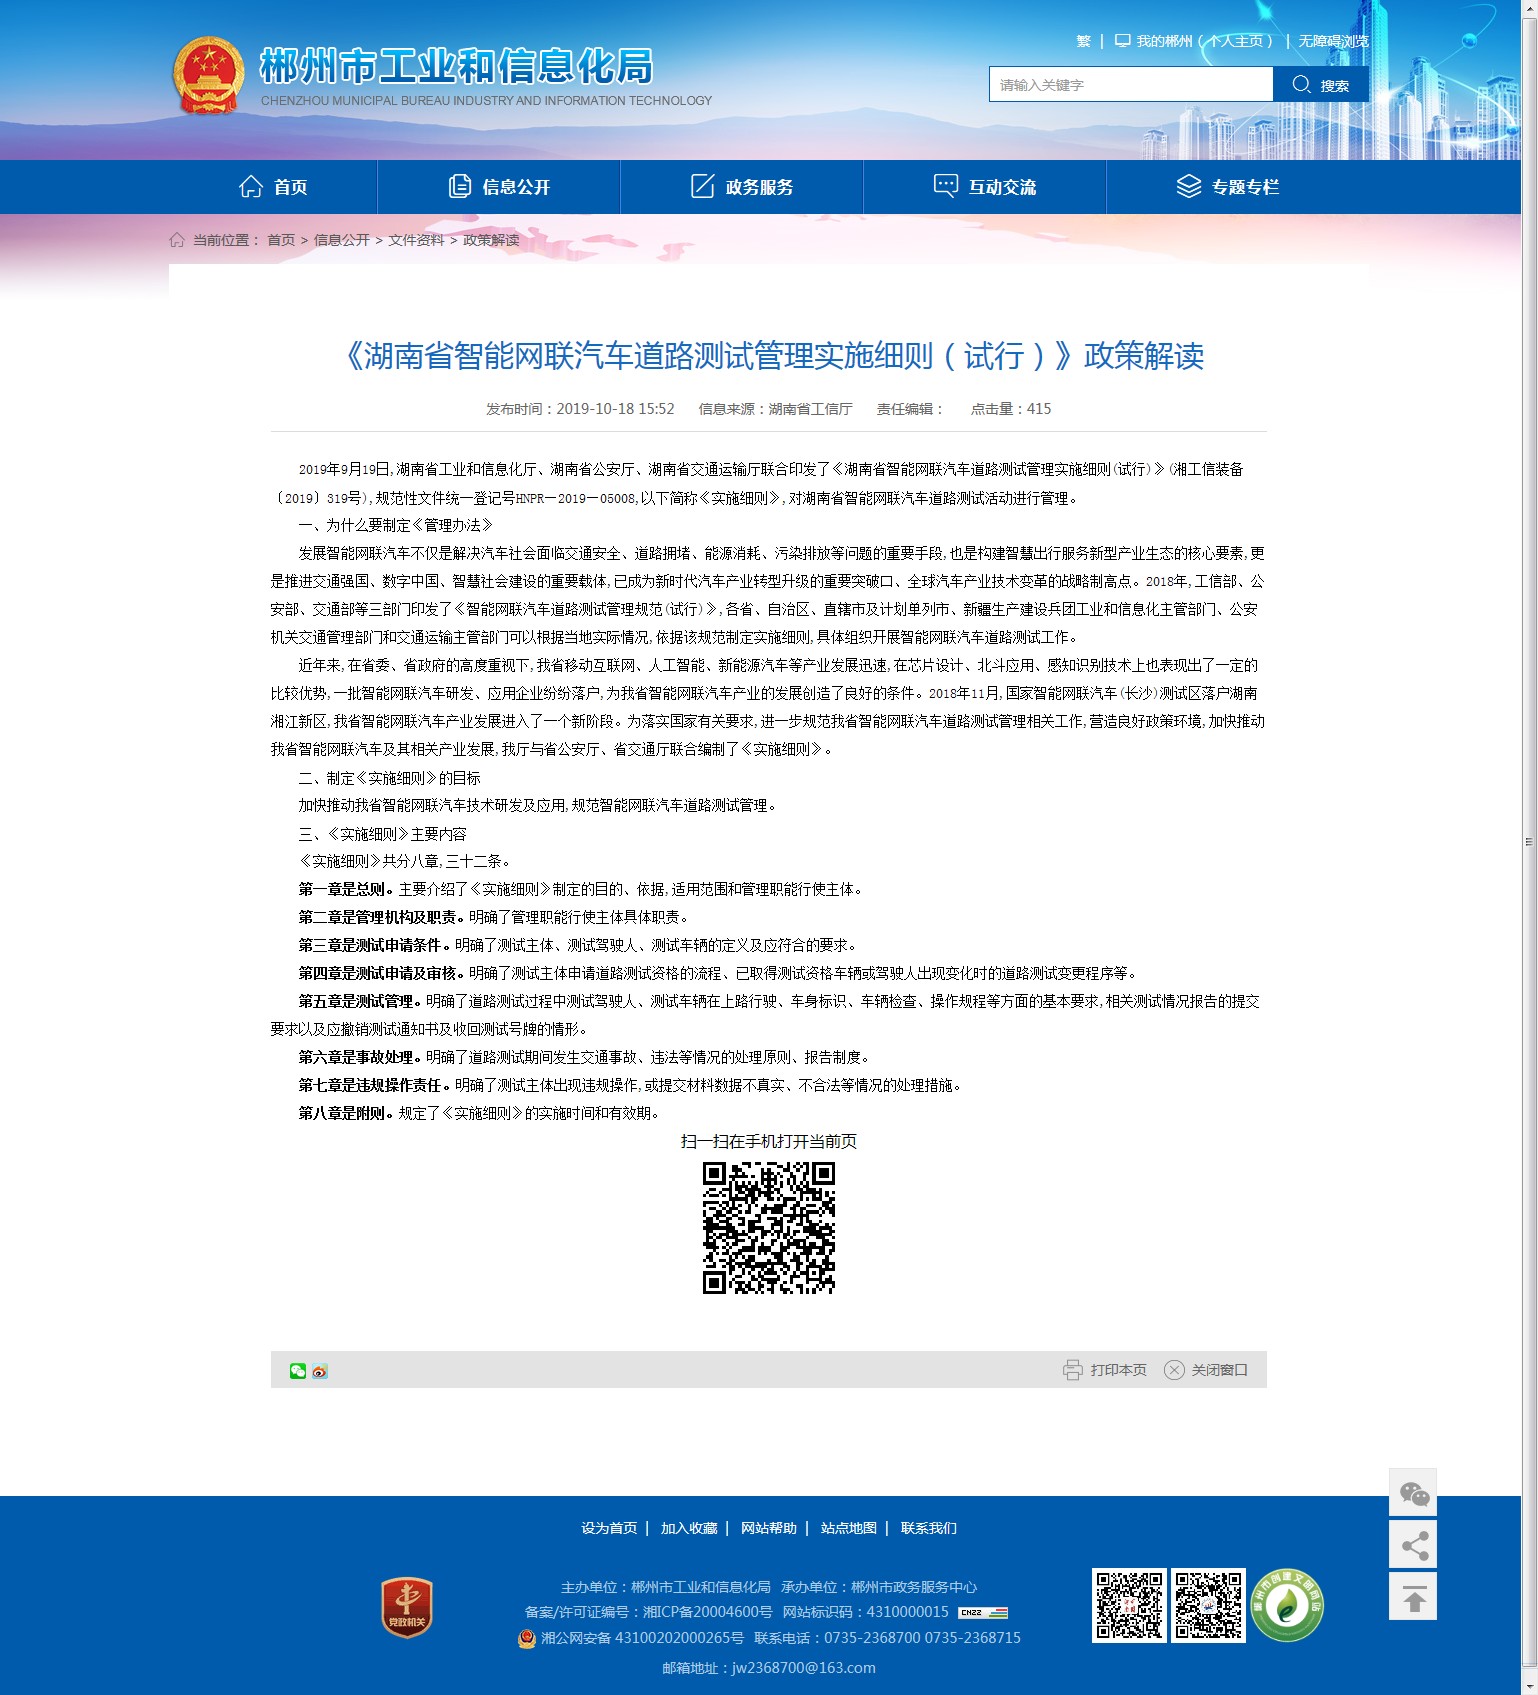Click 关闭窗口 close window link
Screen dimensions: 1538x1695
point(1219,1370)
